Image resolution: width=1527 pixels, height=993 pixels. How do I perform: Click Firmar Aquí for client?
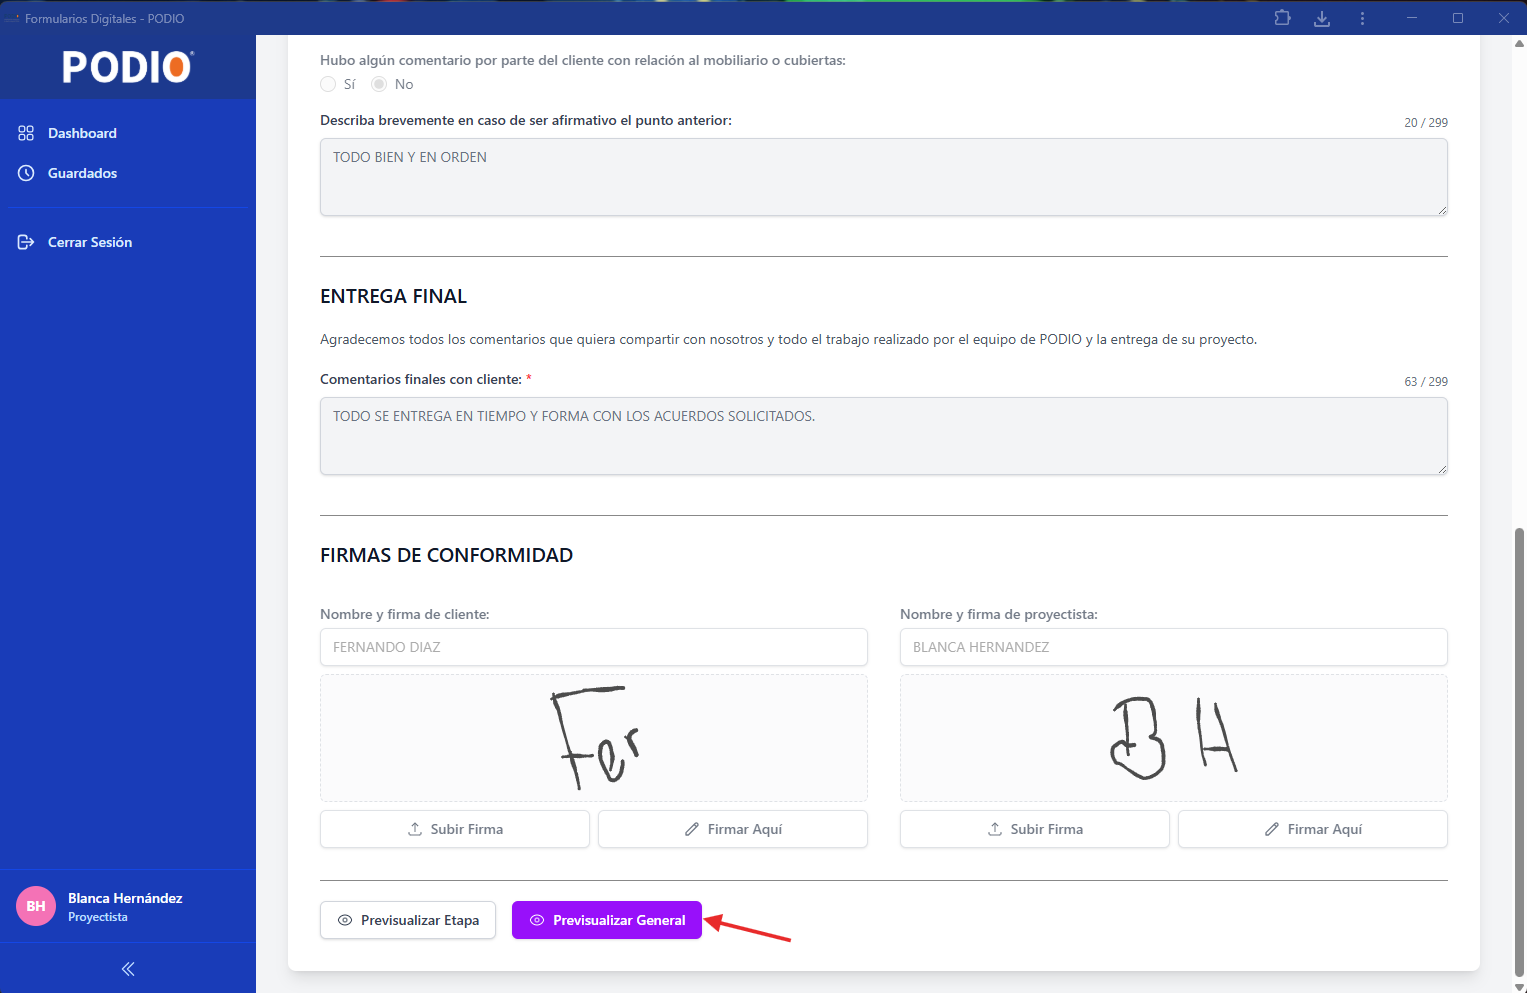coord(733,829)
